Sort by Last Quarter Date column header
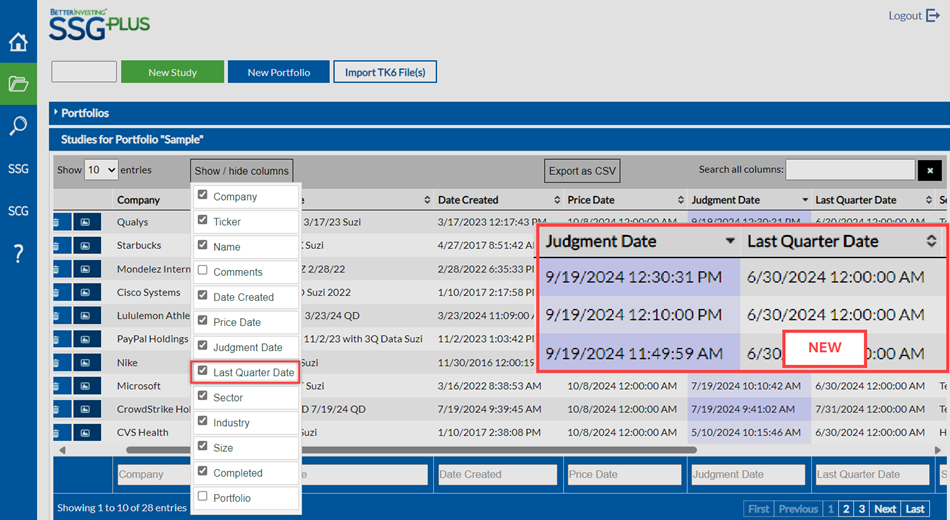 click(x=873, y=200)
